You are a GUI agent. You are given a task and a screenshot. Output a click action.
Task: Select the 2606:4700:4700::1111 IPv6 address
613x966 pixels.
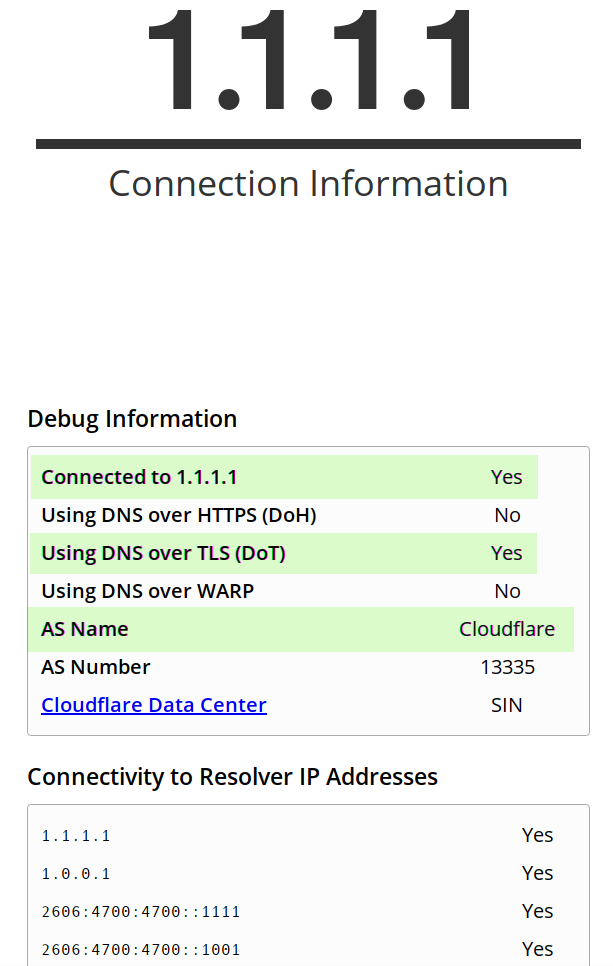pyautogui.click(x=140, y=912)
